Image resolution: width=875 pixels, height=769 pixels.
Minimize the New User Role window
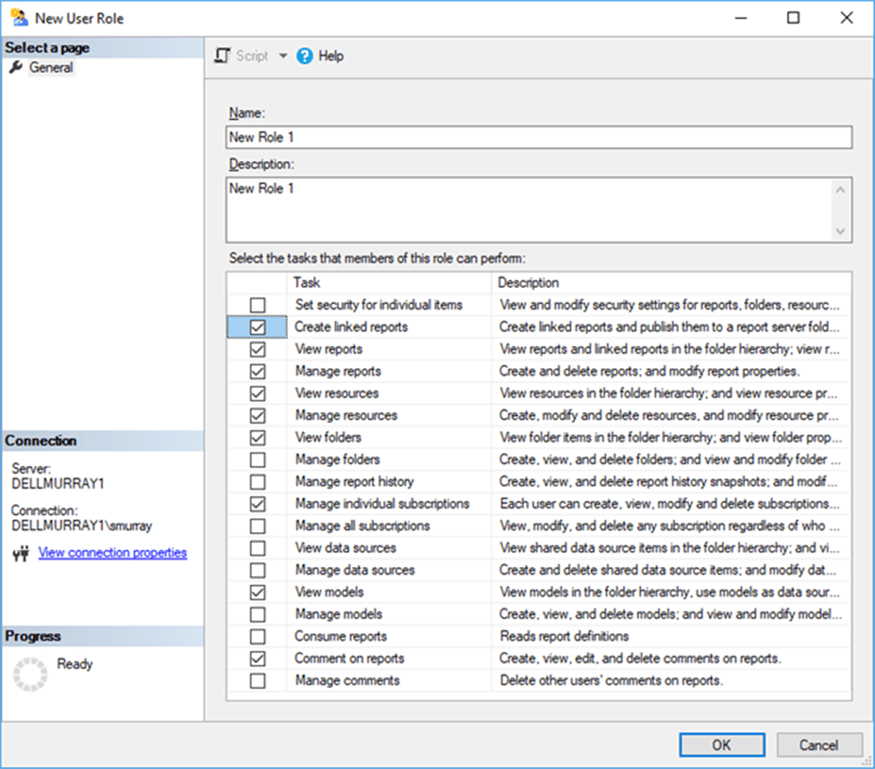click(x=741, y=18)
